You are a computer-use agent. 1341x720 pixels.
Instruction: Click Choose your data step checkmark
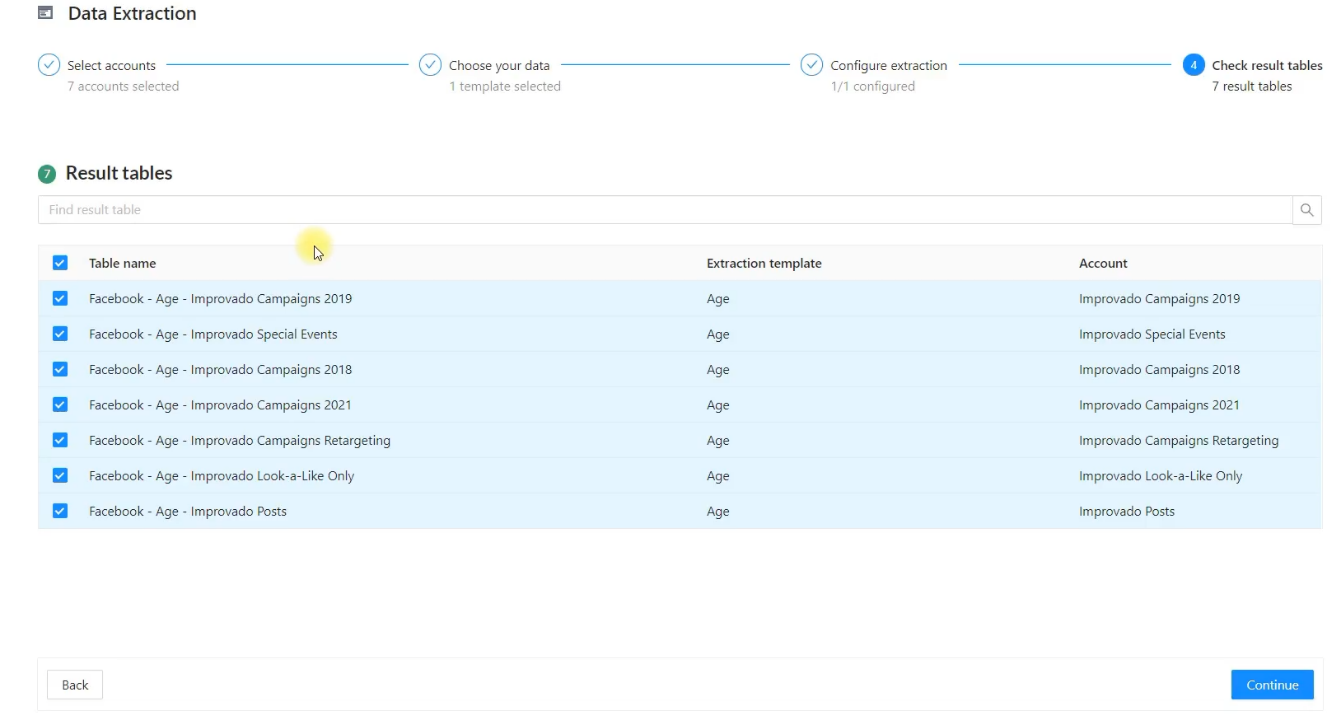point(430,65)
